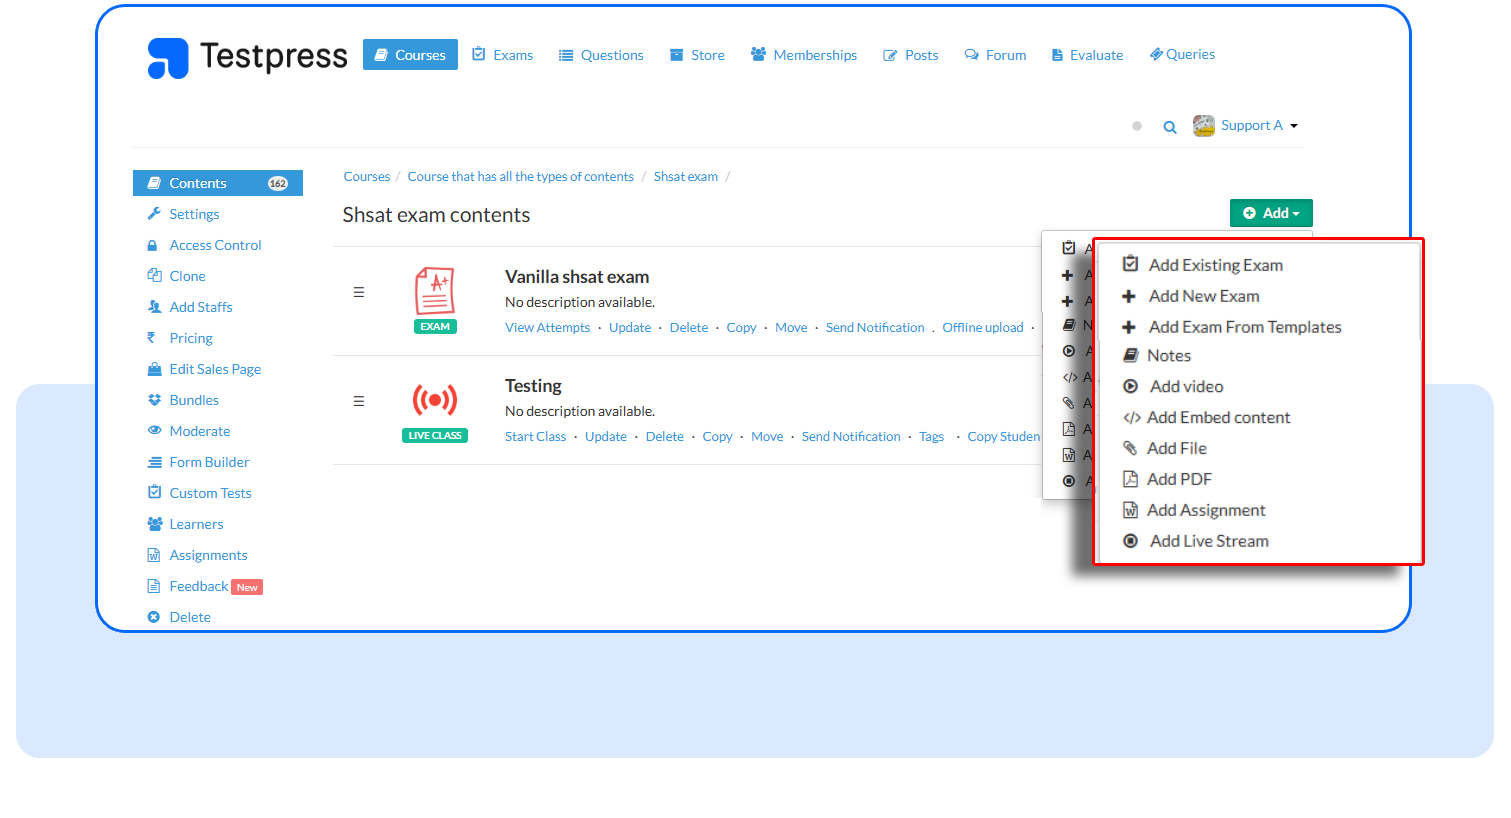Click the Offline upload link
Viewport: 1511px width, 818px height.
tap(983, 328)
